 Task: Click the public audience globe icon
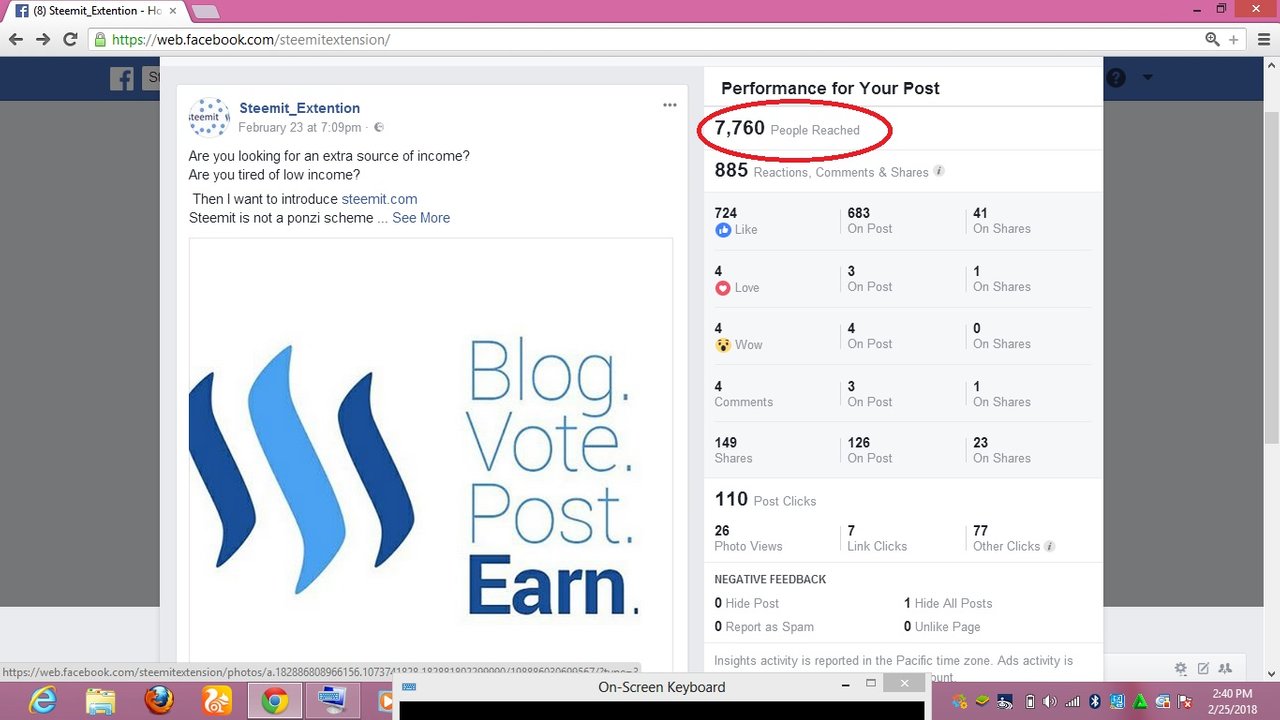[x=379, y=128]
